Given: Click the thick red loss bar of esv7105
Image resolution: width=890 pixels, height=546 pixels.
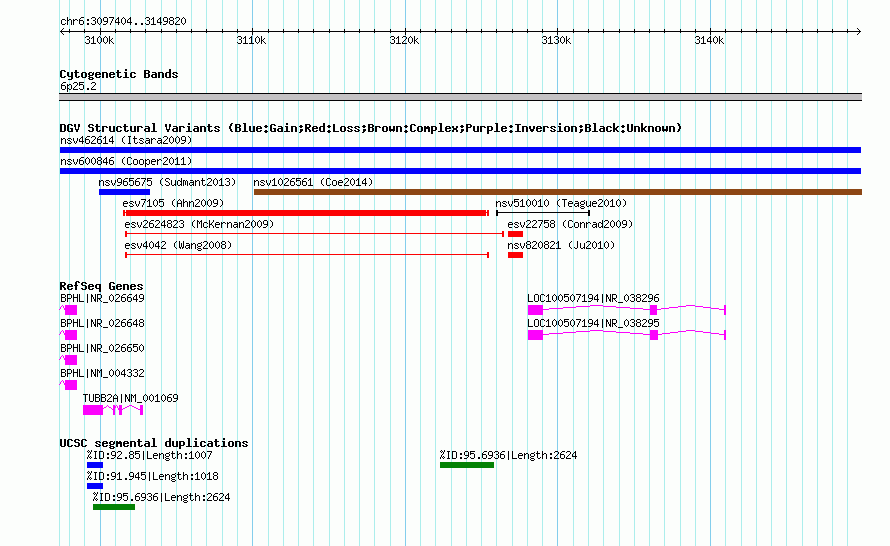Looking at the screenshot, I should click(x=306, y=213).
